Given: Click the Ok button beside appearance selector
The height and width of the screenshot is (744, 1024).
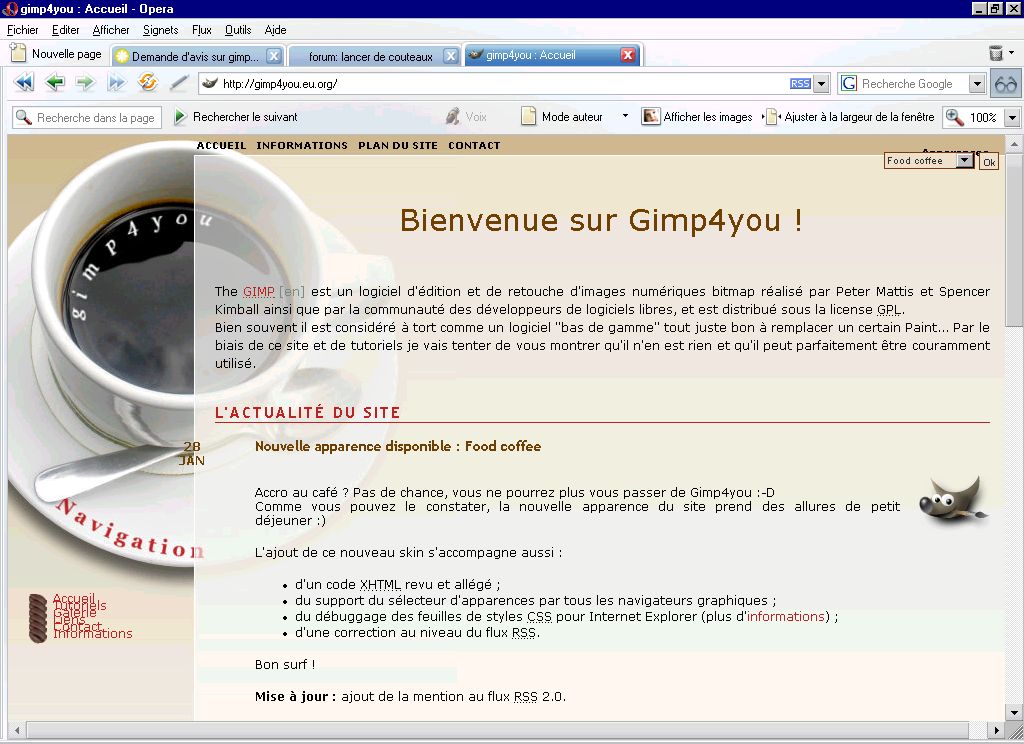Looking at the screenshot, I should point(989,162).
